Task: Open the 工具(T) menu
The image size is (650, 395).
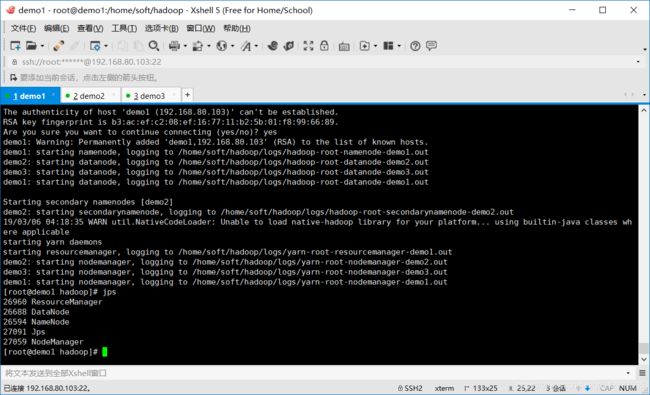Action: (124, 28)
